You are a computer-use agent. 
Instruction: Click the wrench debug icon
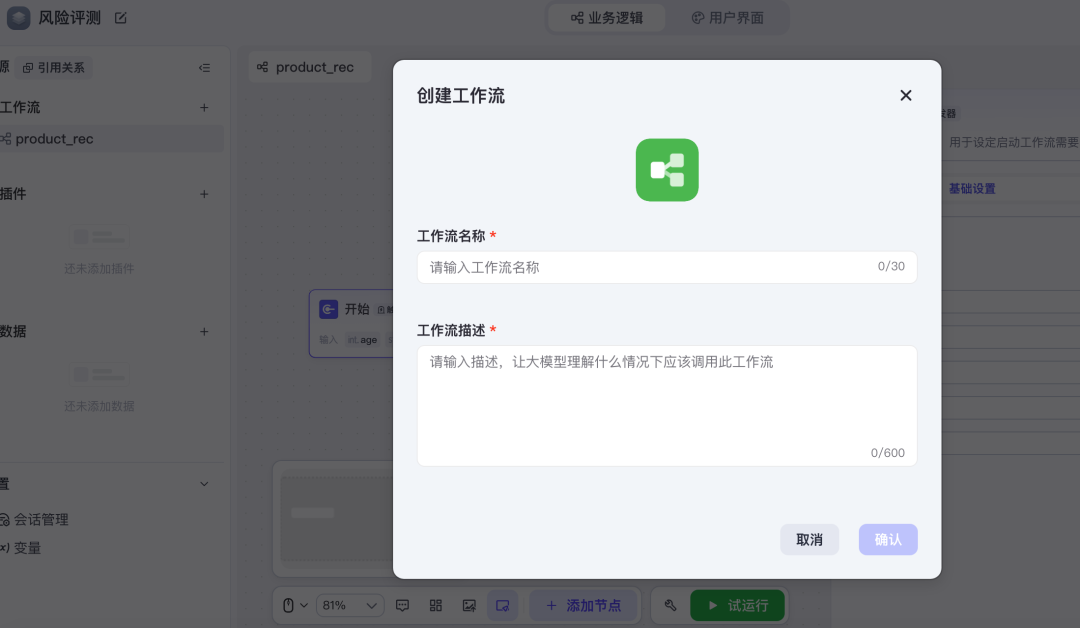pyautogui.click(x=670, y=605)
